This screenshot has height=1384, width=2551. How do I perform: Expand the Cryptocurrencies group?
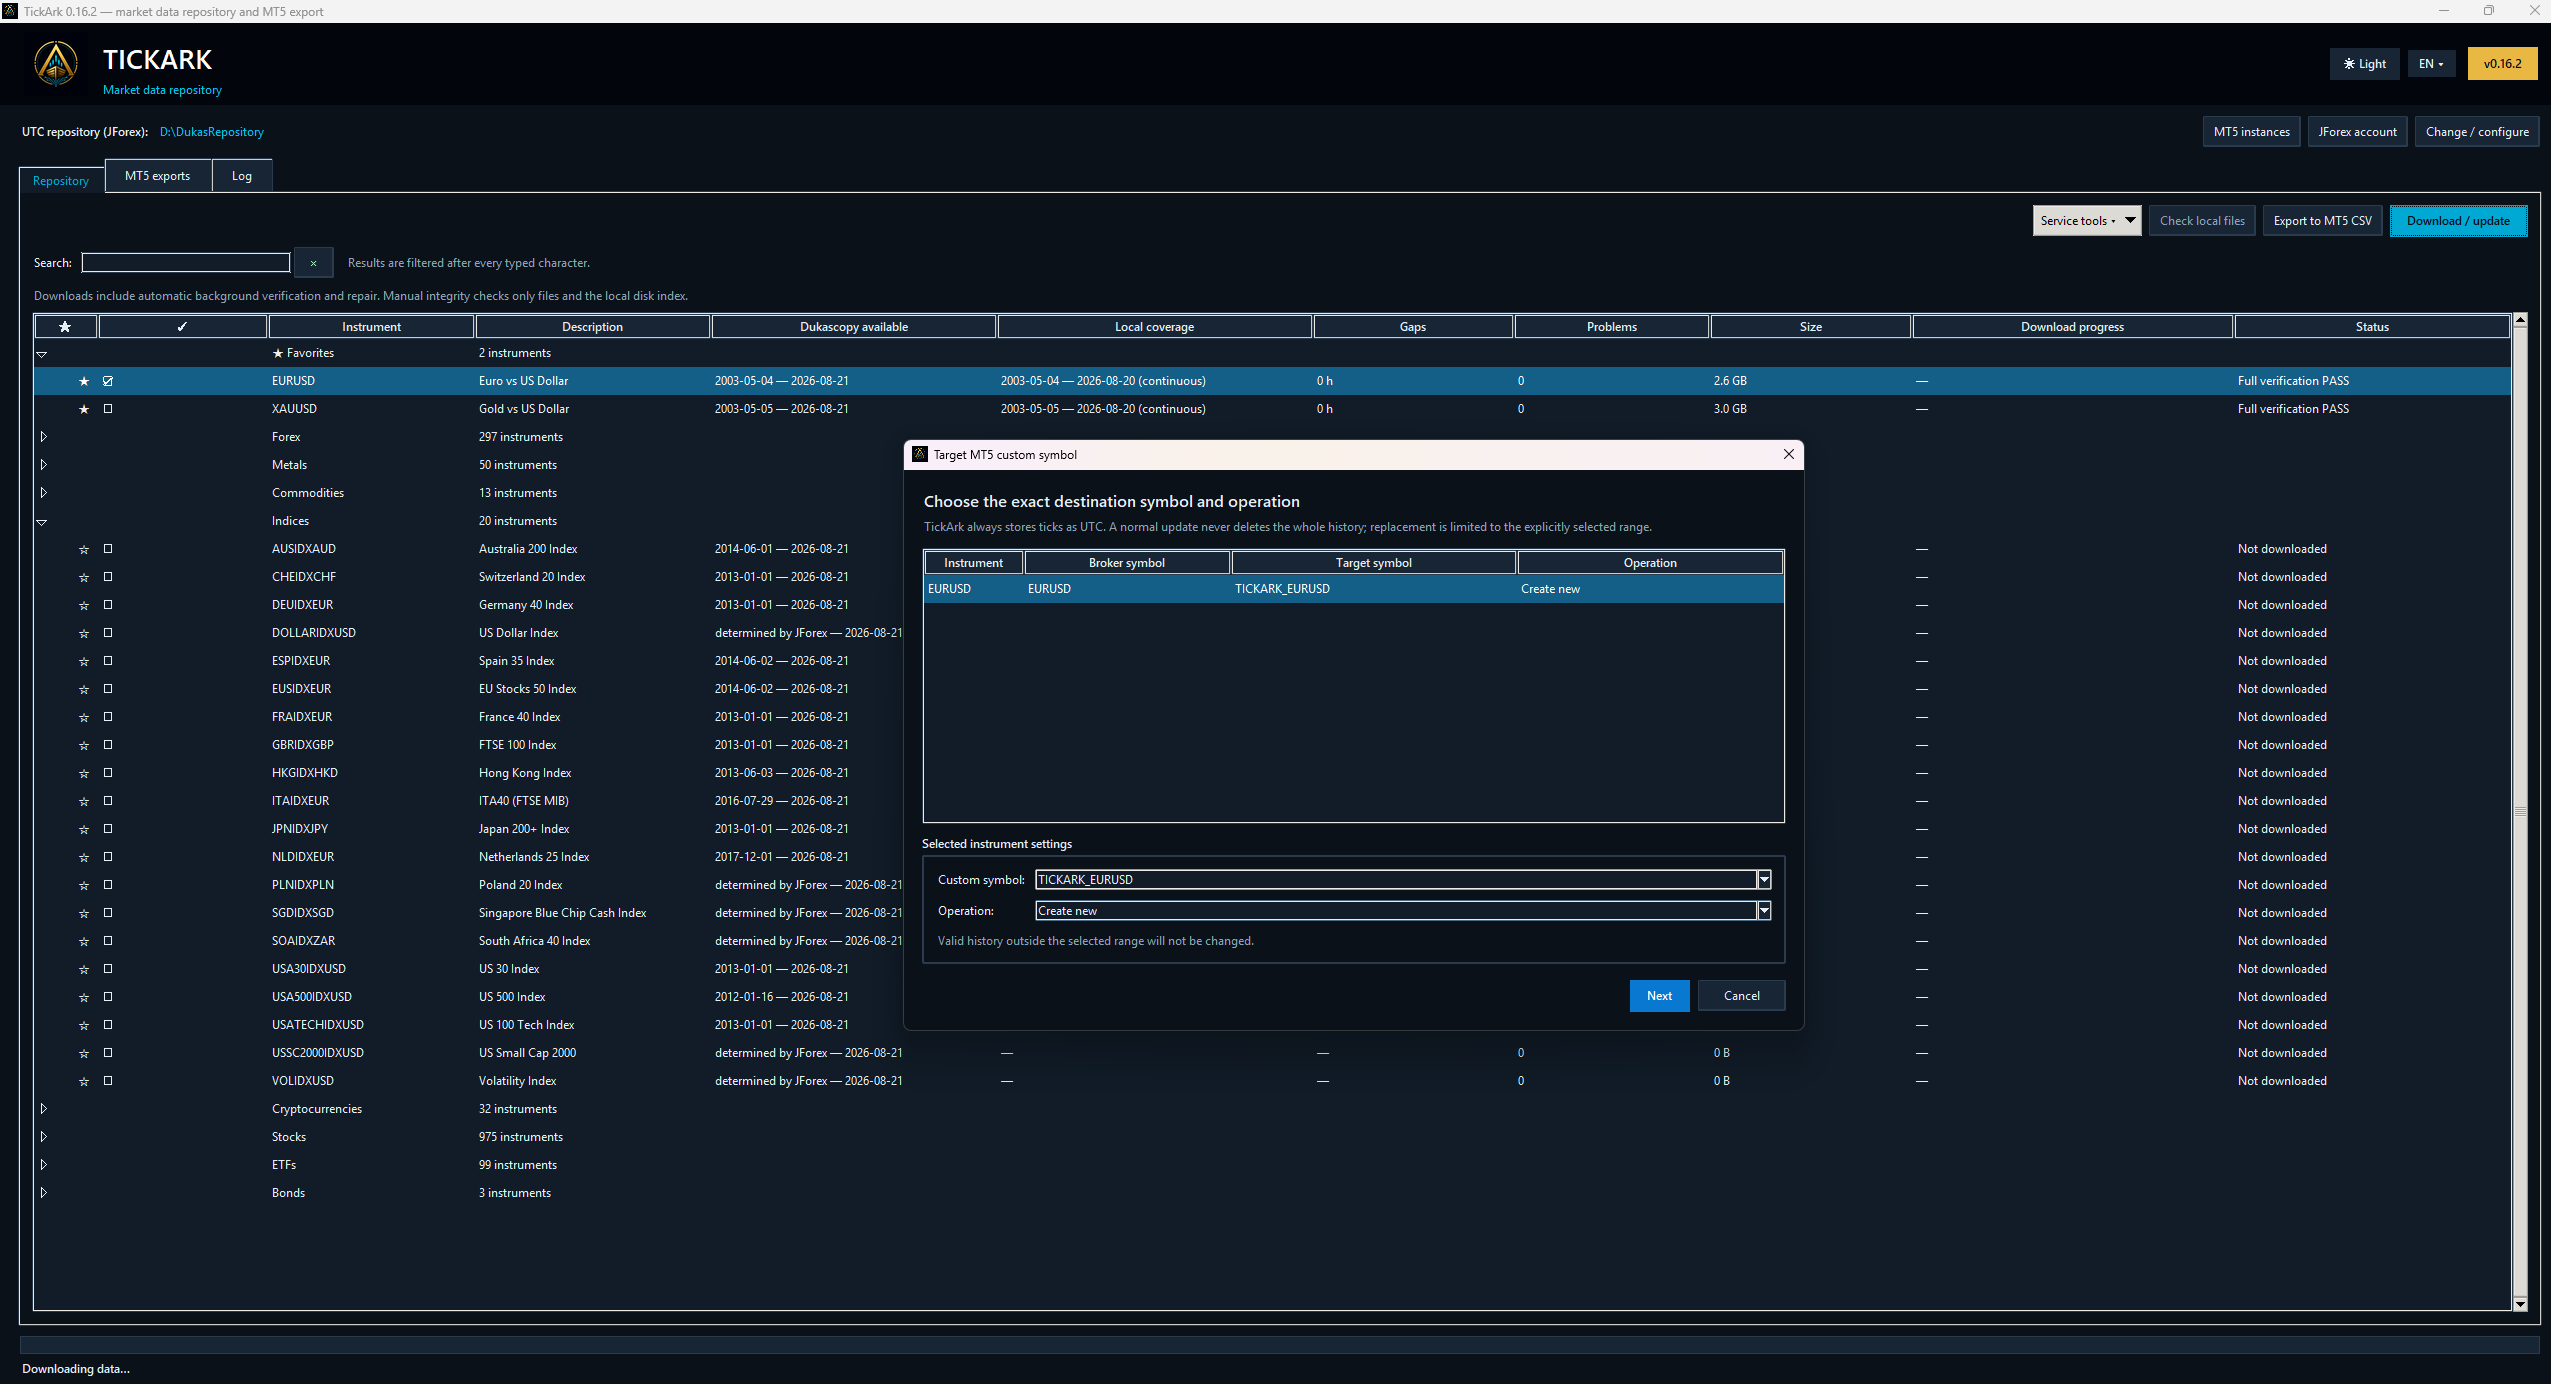pyautogui.click(x=43, y=1109)
